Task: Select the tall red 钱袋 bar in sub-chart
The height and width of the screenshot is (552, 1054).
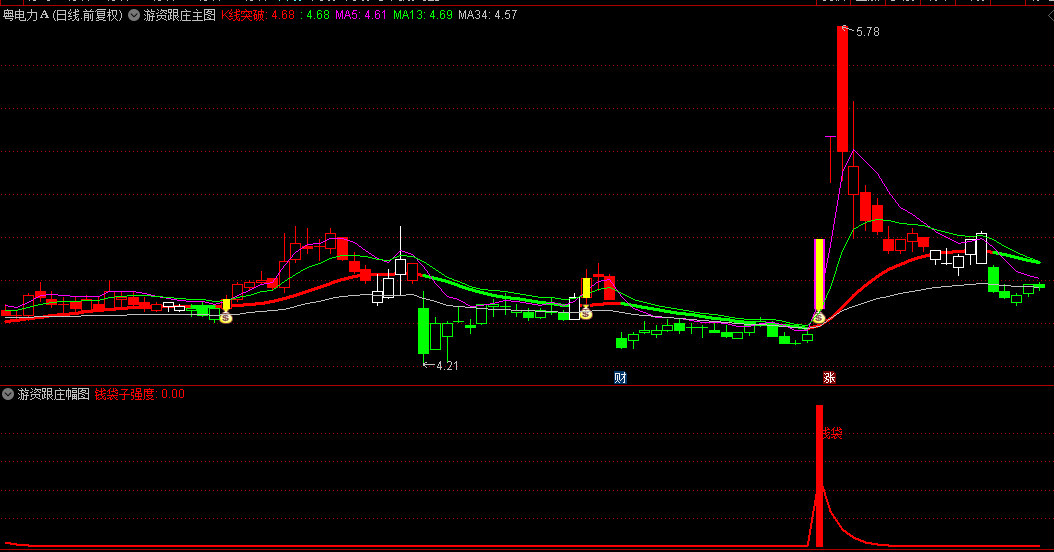Action: point(819,476)
